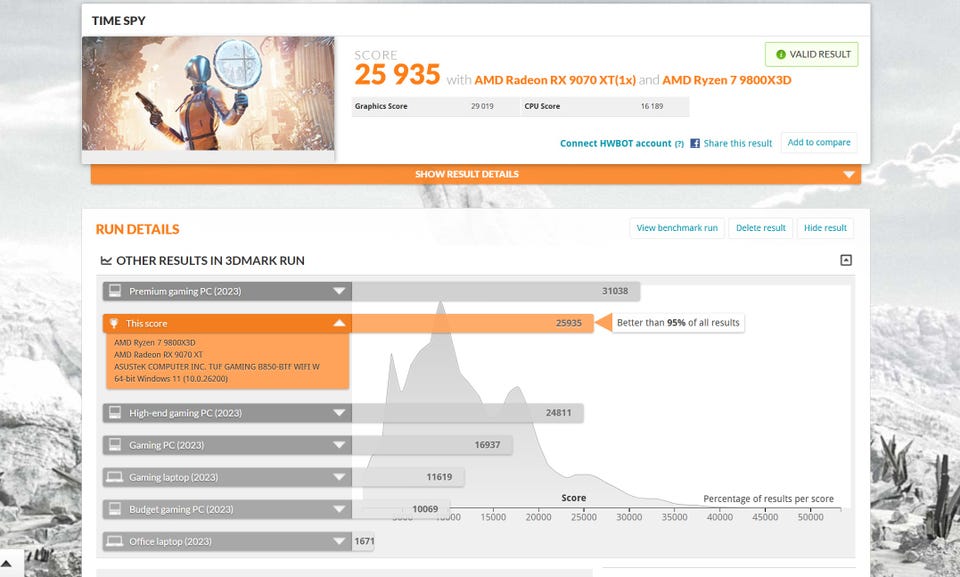Click the trophy icon on This score row
The width and height of the screenshot is (960, 577).
pos(113,323)
